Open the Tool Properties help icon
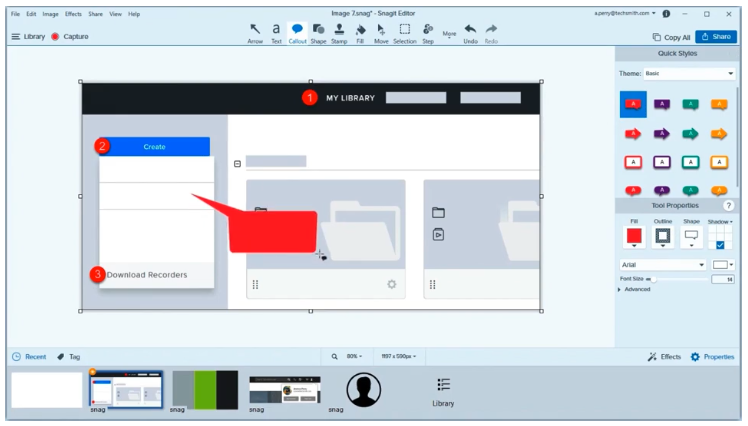The height and width of the screenshot is (426, 748). coord(728,205)
